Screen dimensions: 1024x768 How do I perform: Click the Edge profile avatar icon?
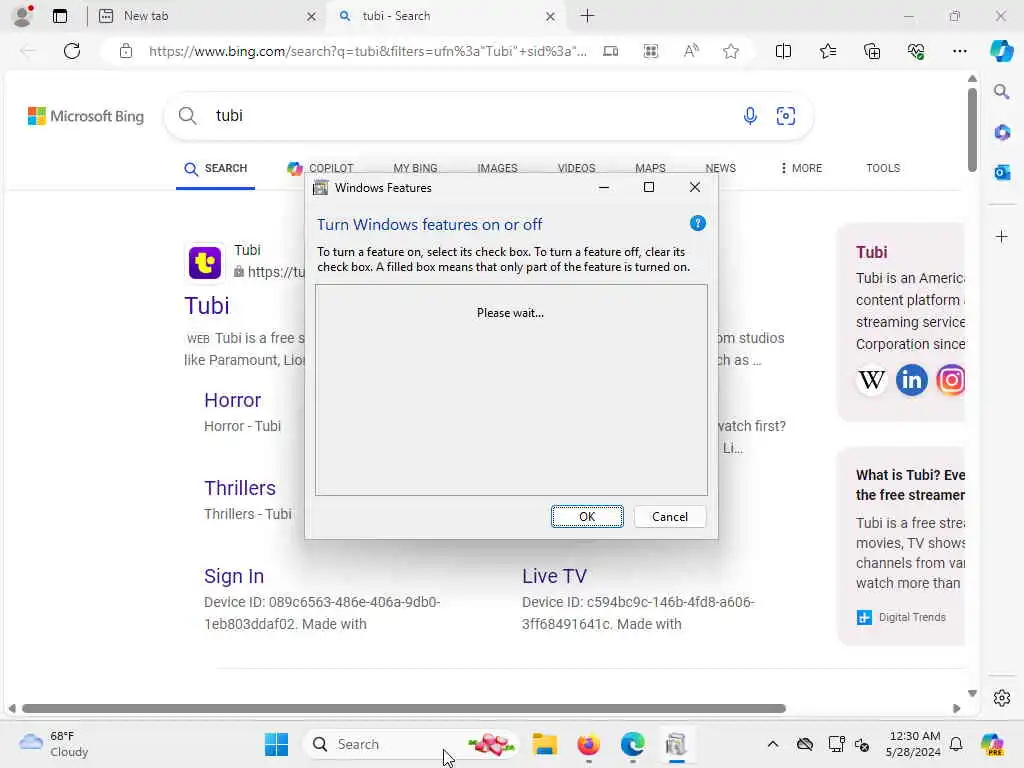click(x=23, y=16)
